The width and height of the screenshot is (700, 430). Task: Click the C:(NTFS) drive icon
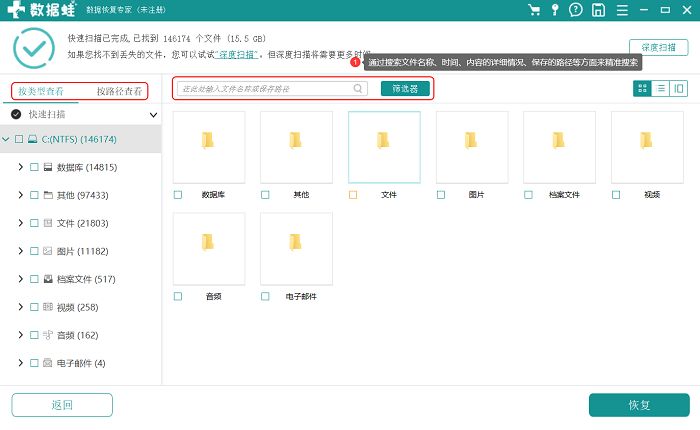coord(32,139)
